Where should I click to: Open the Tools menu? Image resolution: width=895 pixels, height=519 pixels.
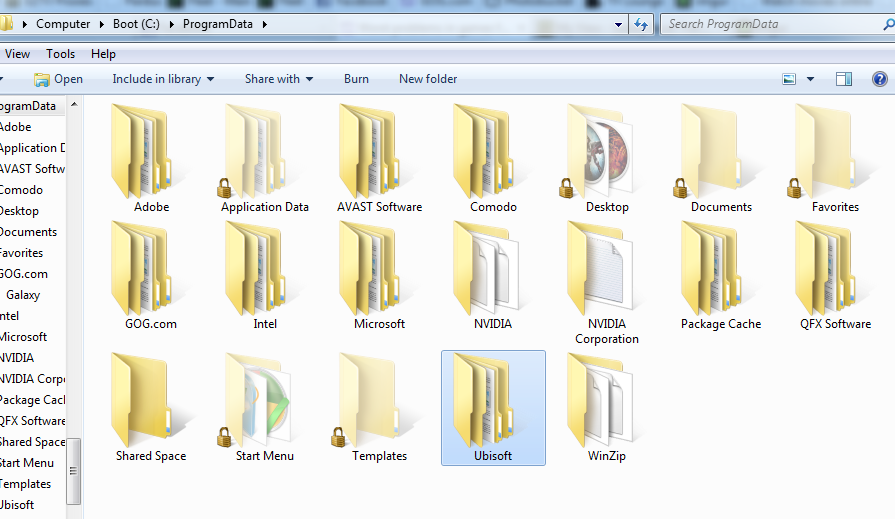[61, 54]
